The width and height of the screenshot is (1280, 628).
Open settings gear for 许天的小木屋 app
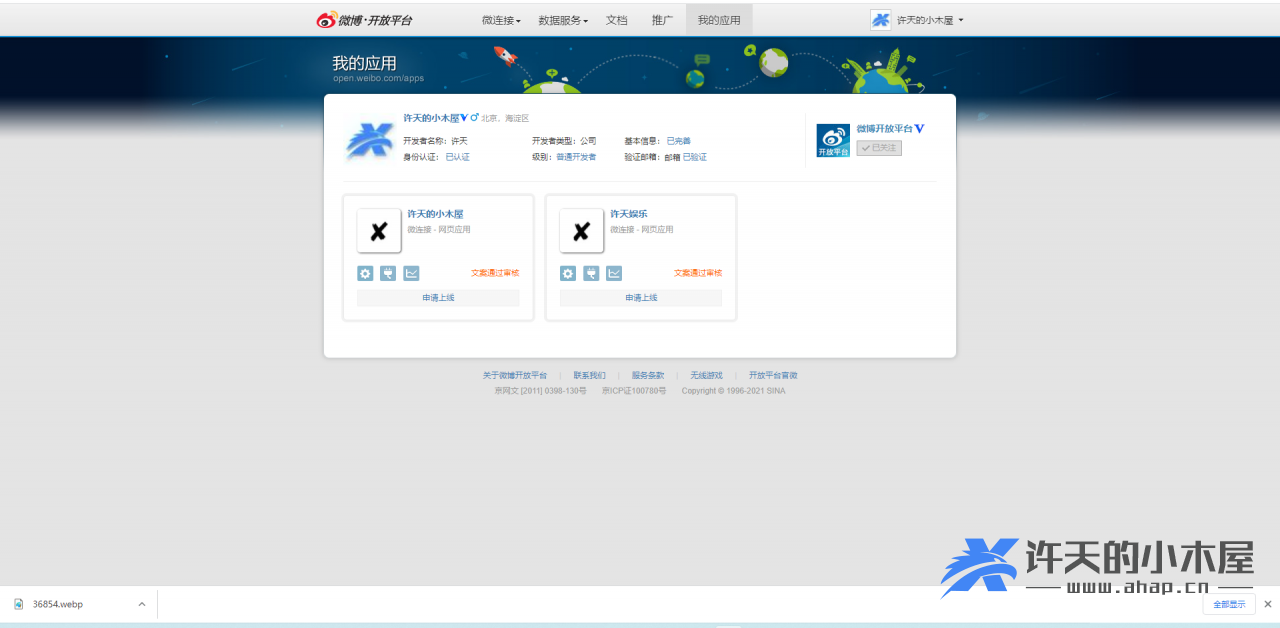365,273
